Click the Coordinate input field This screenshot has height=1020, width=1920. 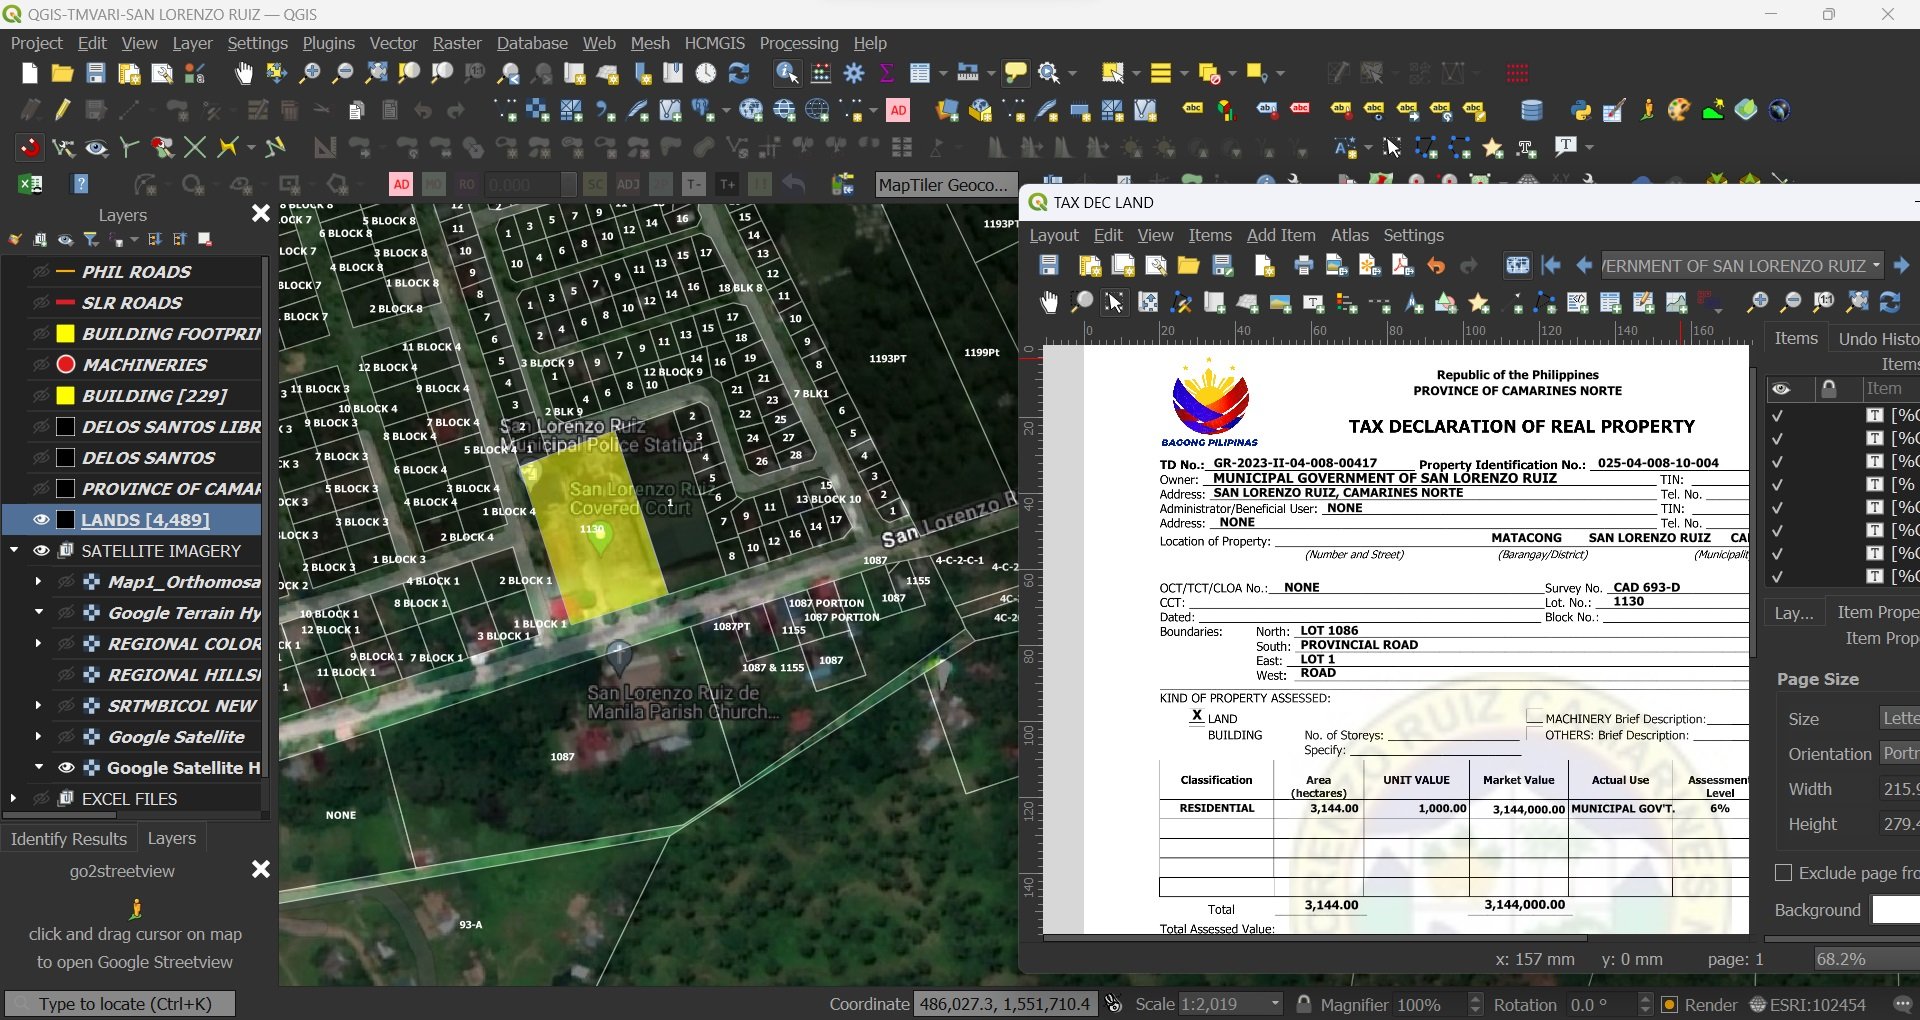point(1005,1004)
